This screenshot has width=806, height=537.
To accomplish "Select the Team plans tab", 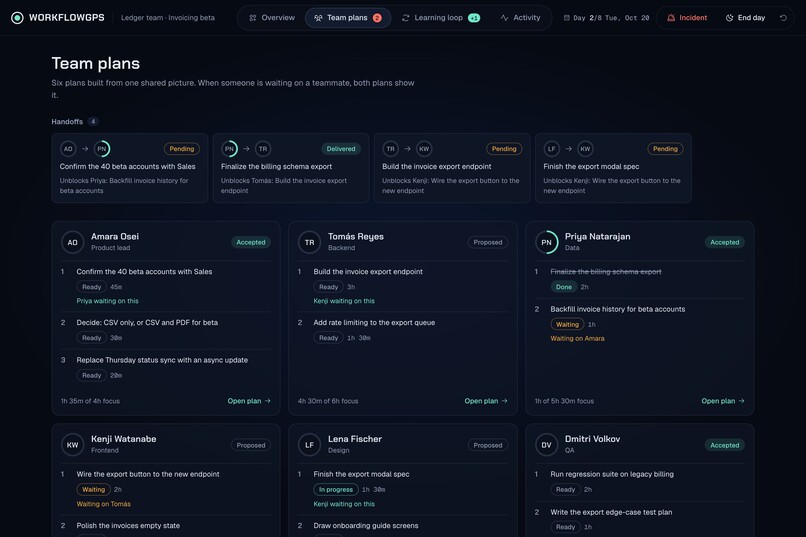I will (348, 18).
